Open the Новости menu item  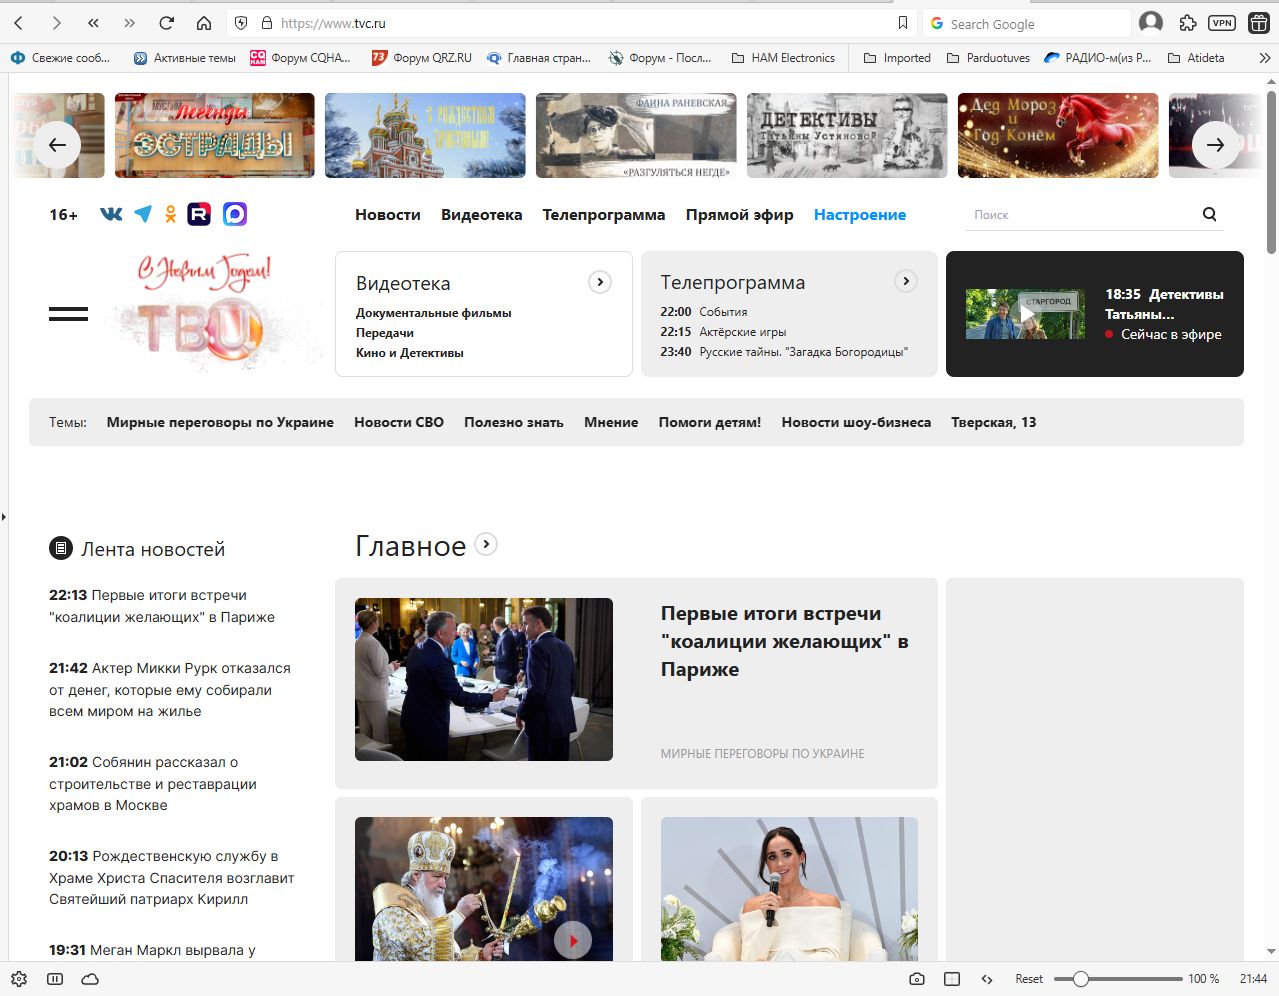pos(387,215)
